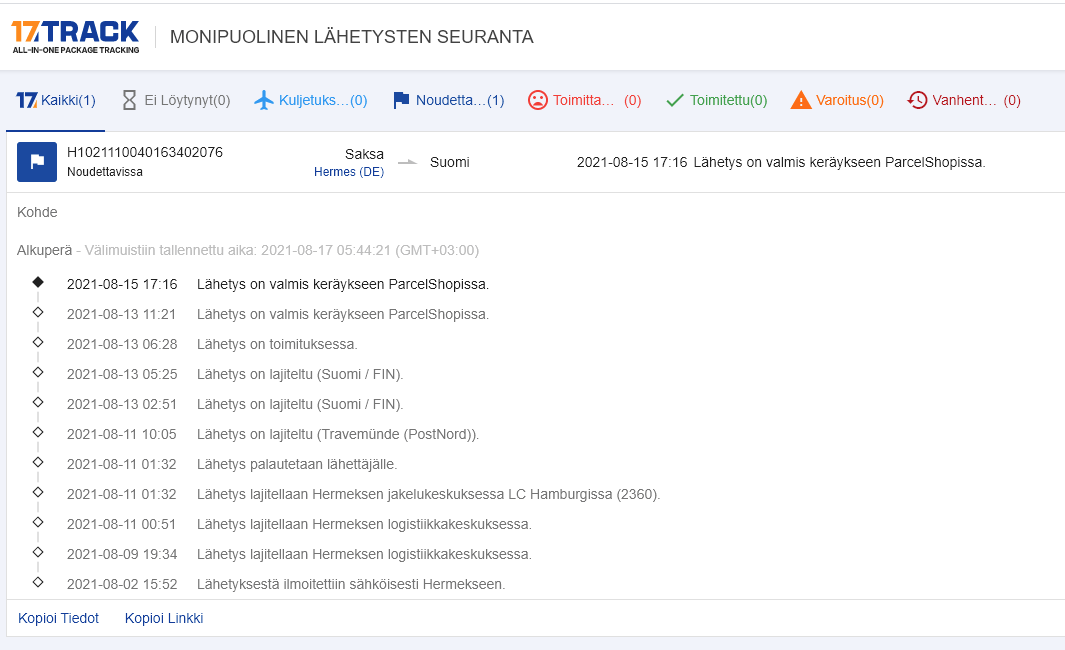Image resolution: width=1065 pixels, height=650 pixels.
Task: Click the timeline marker for 2021-08-13 06:28
Action: 38,342
